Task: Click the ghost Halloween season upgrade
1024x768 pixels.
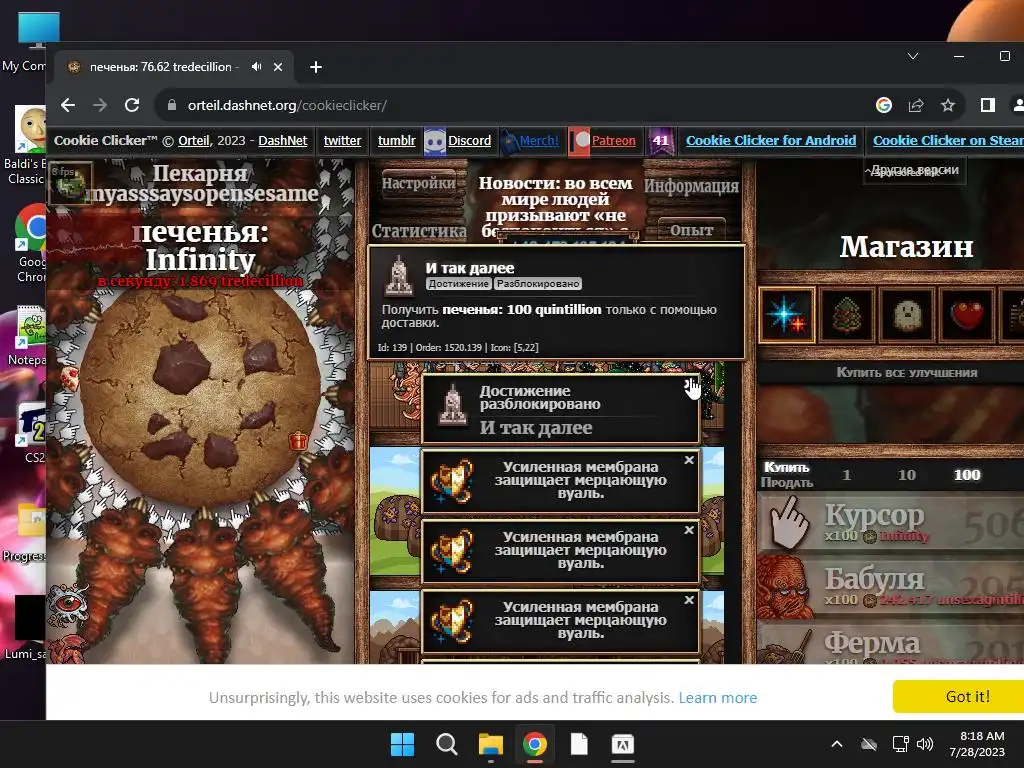Action: (x=906, y=315)
